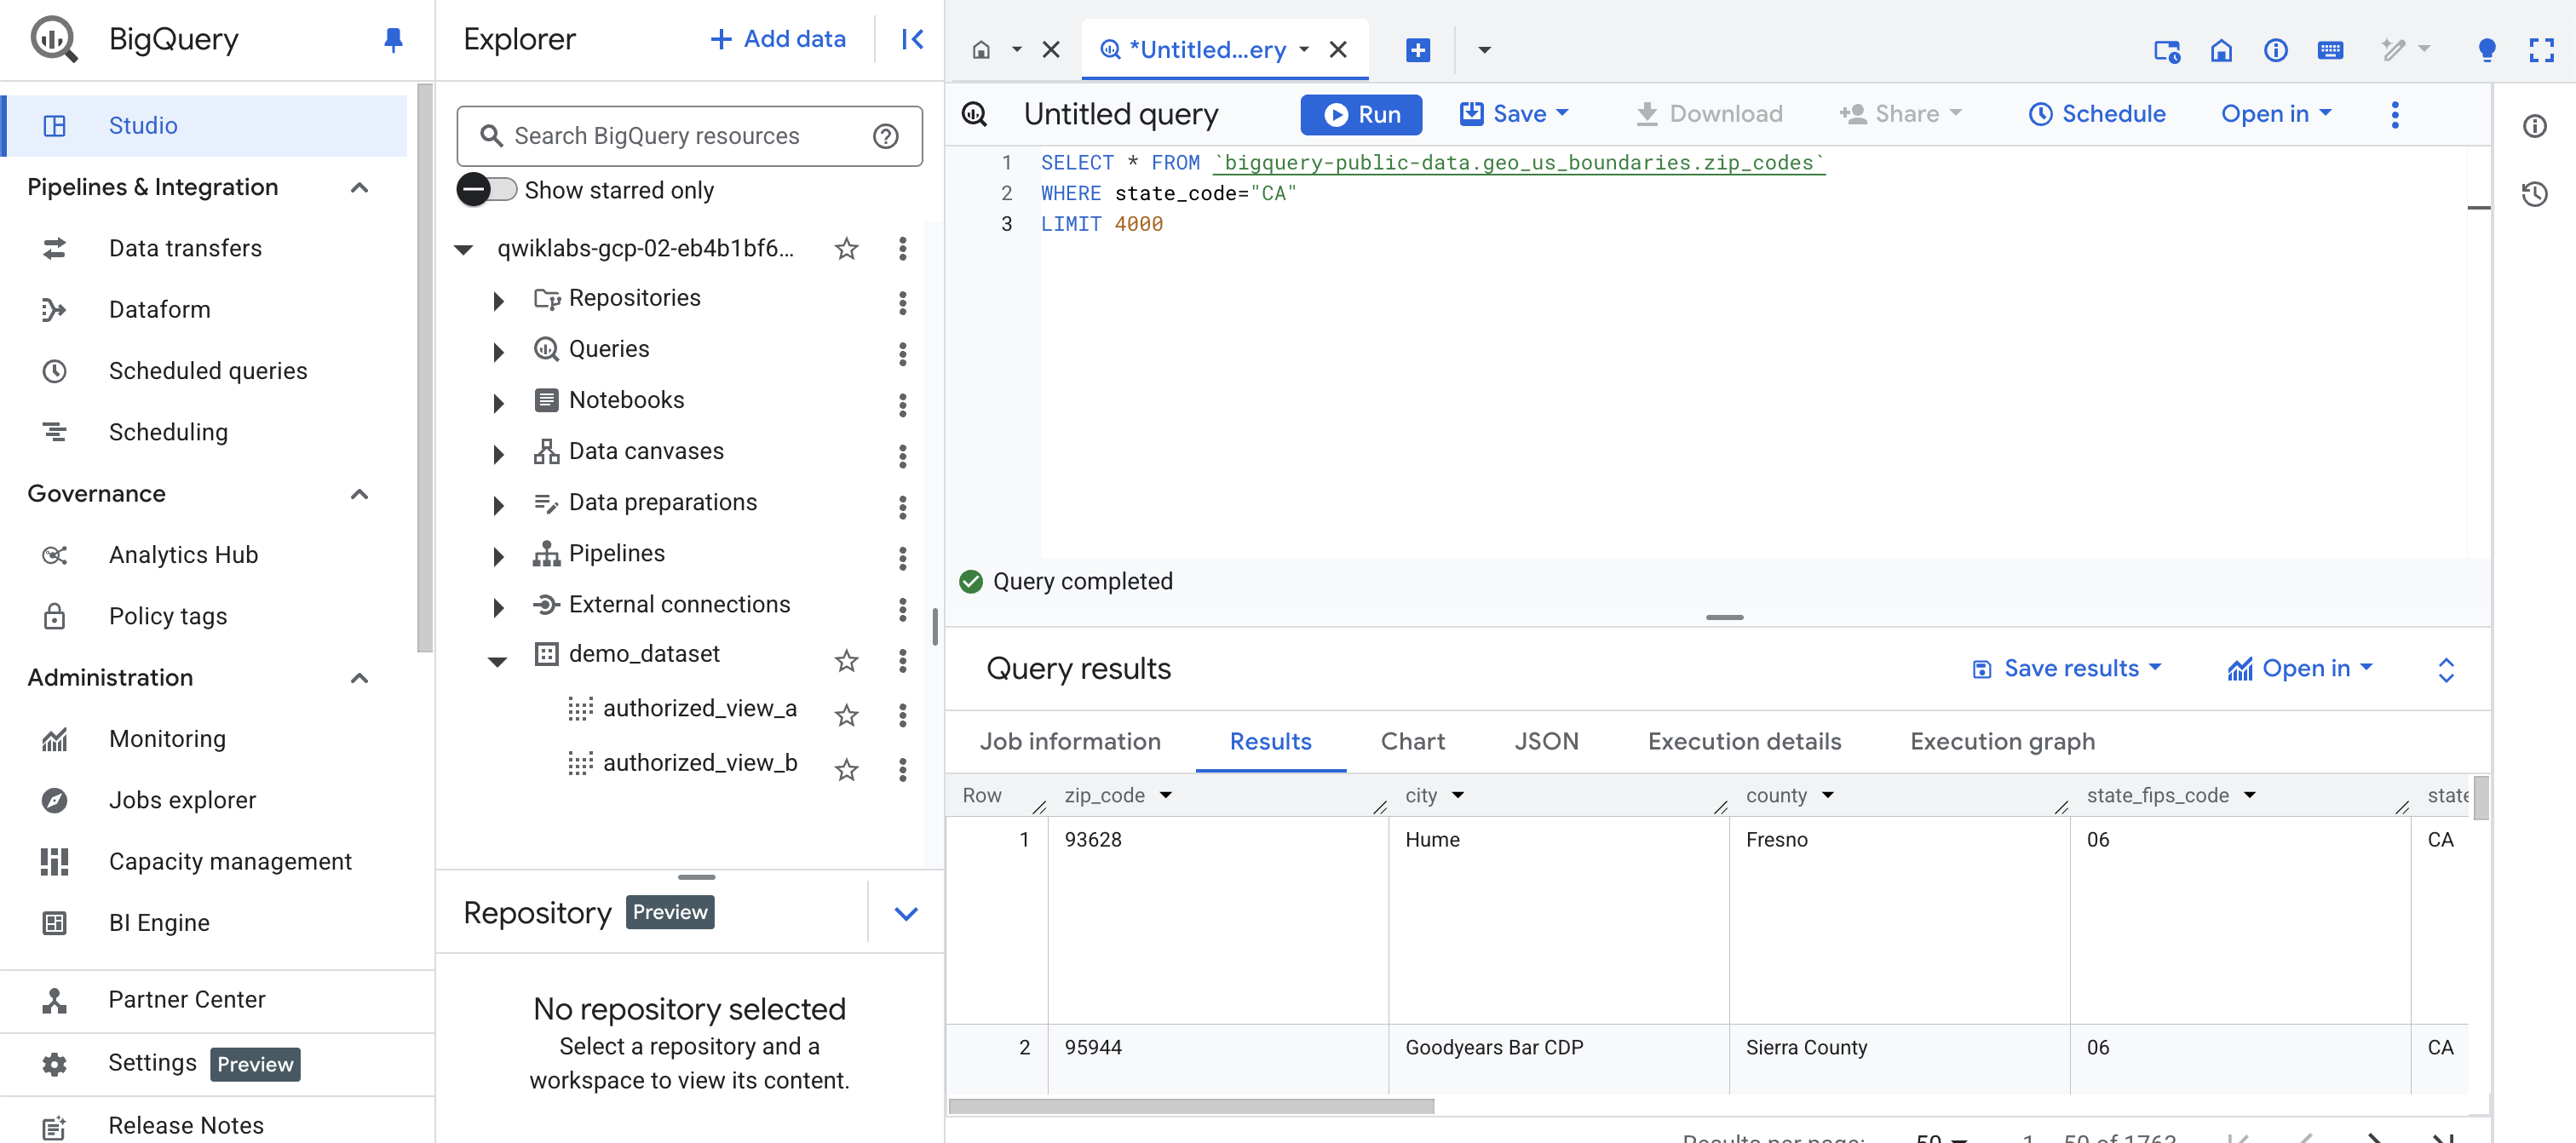This screenshot has width=2576, height=1143.
Task: Switch to Execution details tab
Action: 1744,741
